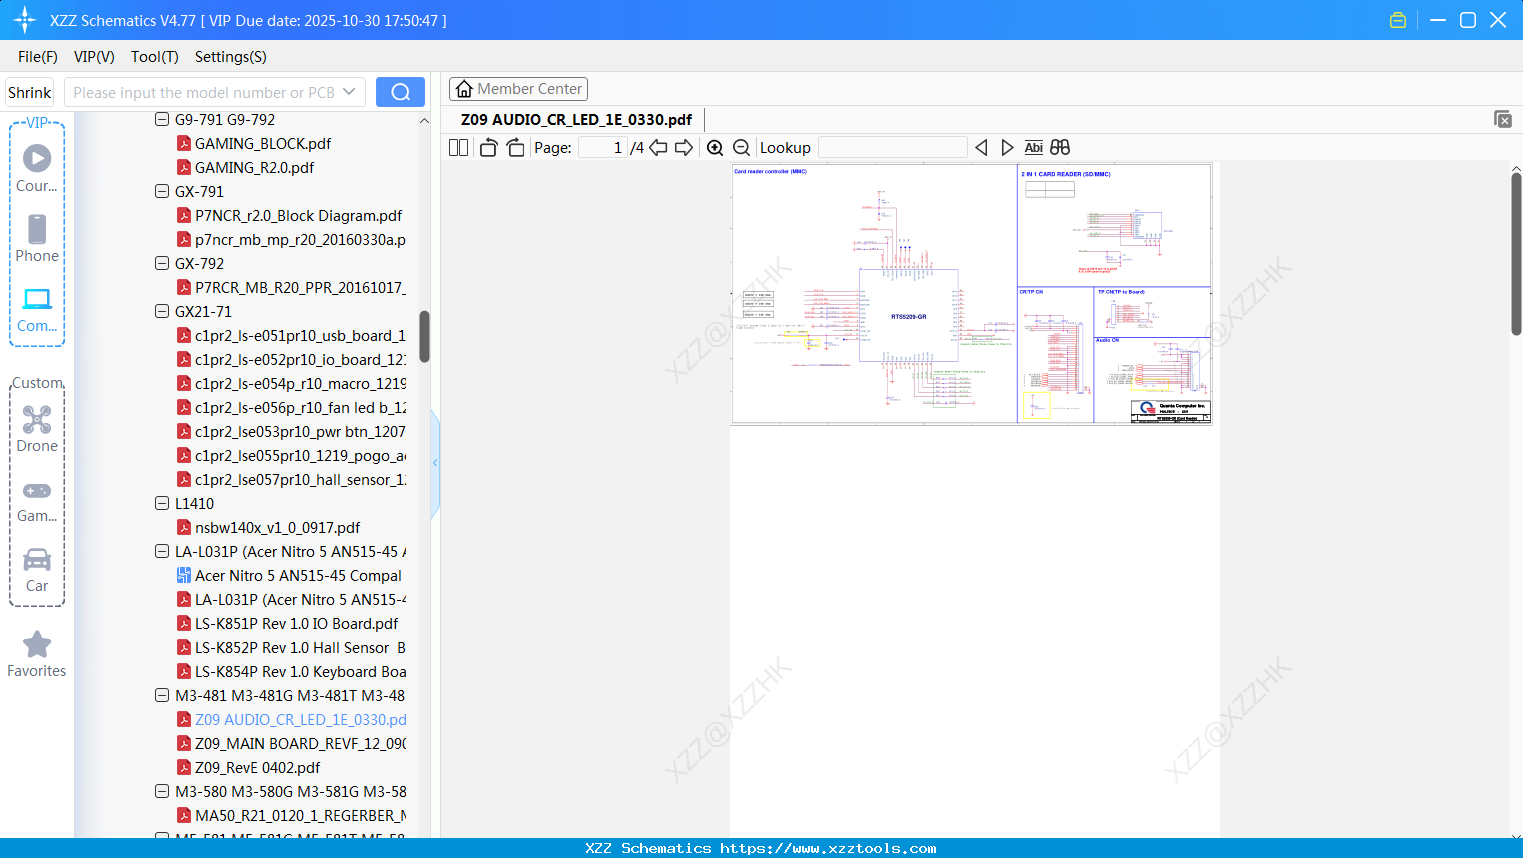Collapse the L1410 folder
This screenshot has width=1523, height=858.
(x=162, y=503)
